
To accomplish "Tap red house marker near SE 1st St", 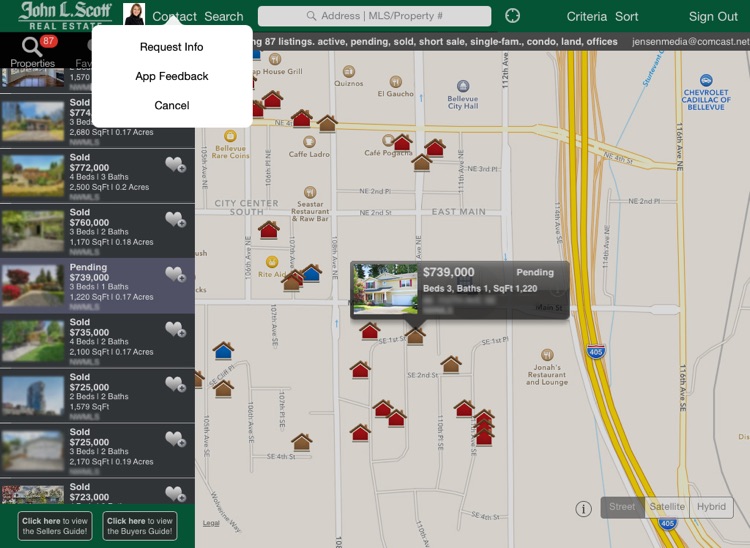I will tap(370, 330).
